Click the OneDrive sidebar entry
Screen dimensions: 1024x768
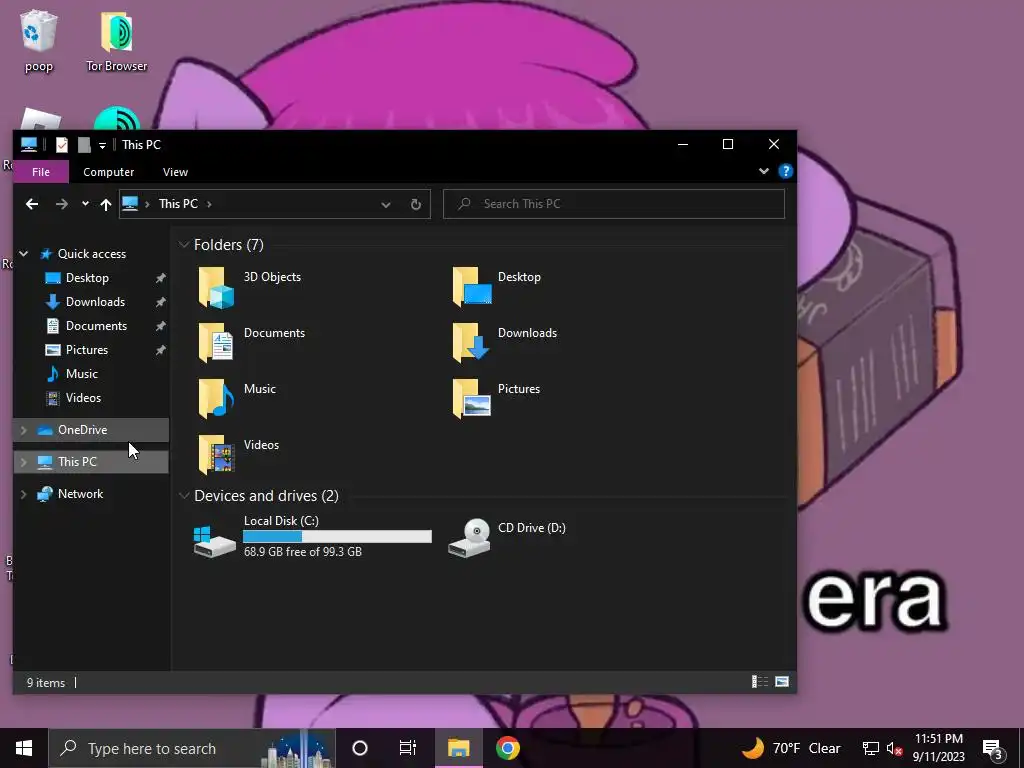pos(91,430)
